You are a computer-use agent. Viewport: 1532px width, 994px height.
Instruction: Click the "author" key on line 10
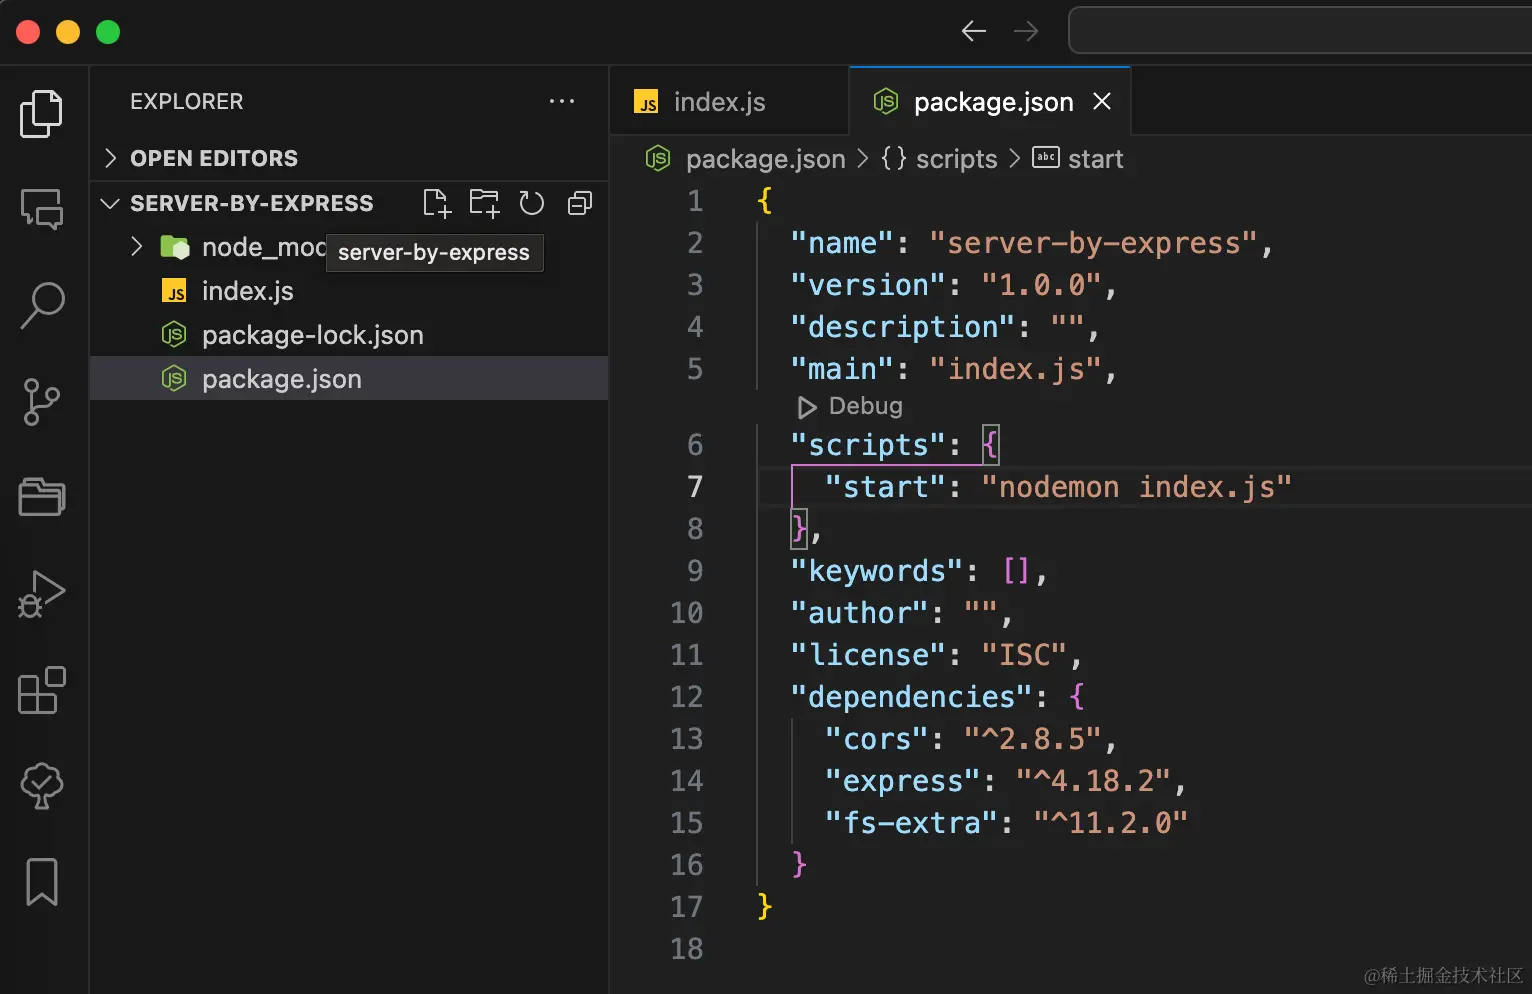[859, 613]
